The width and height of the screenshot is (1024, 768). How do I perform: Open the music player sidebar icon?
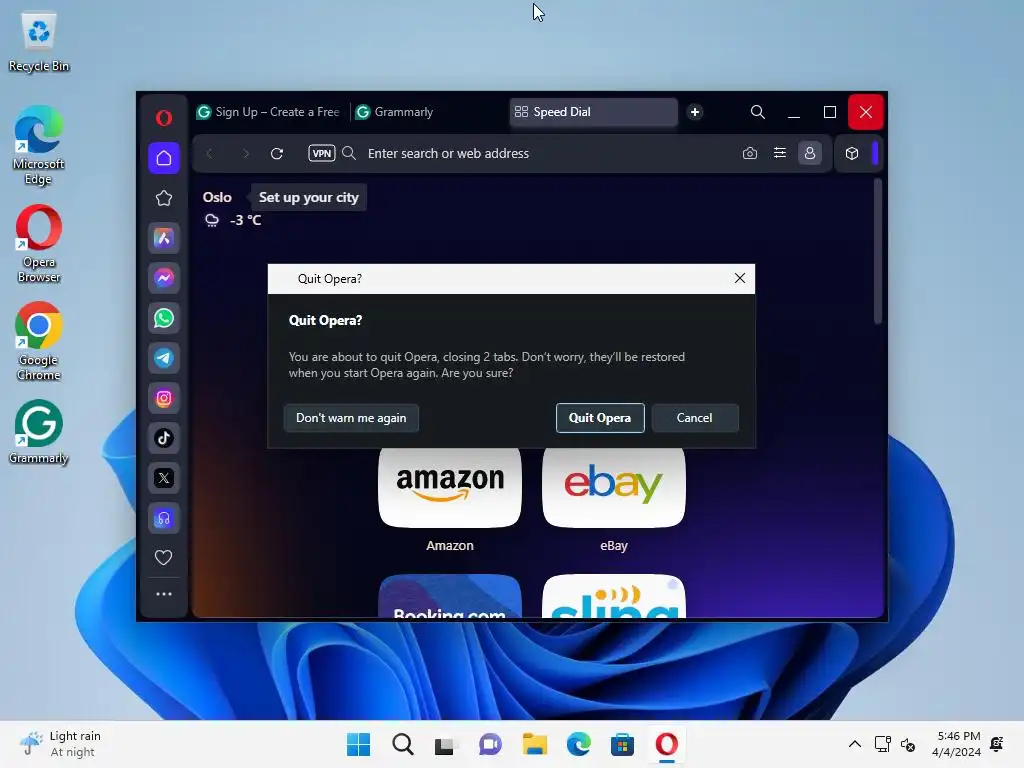point(164,519)
